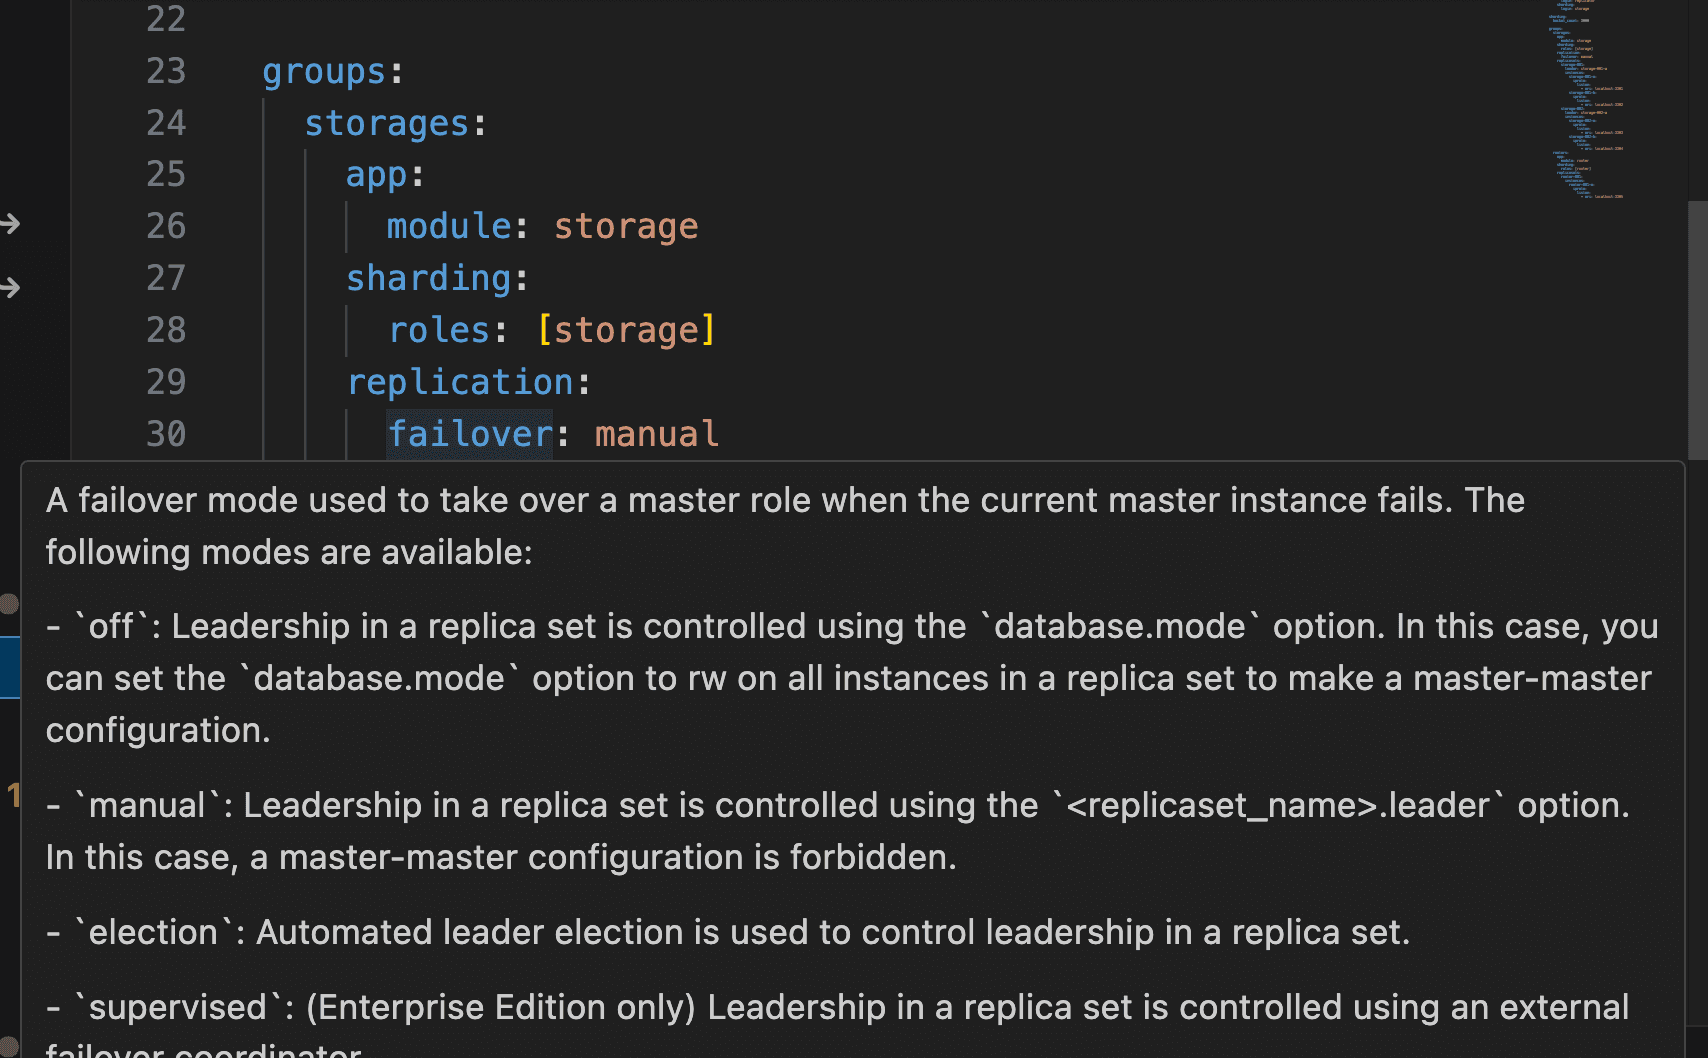Click line number 29 in the gutter
Image resolution: width=1708 pixels, height=1058 pixels.
166,382
